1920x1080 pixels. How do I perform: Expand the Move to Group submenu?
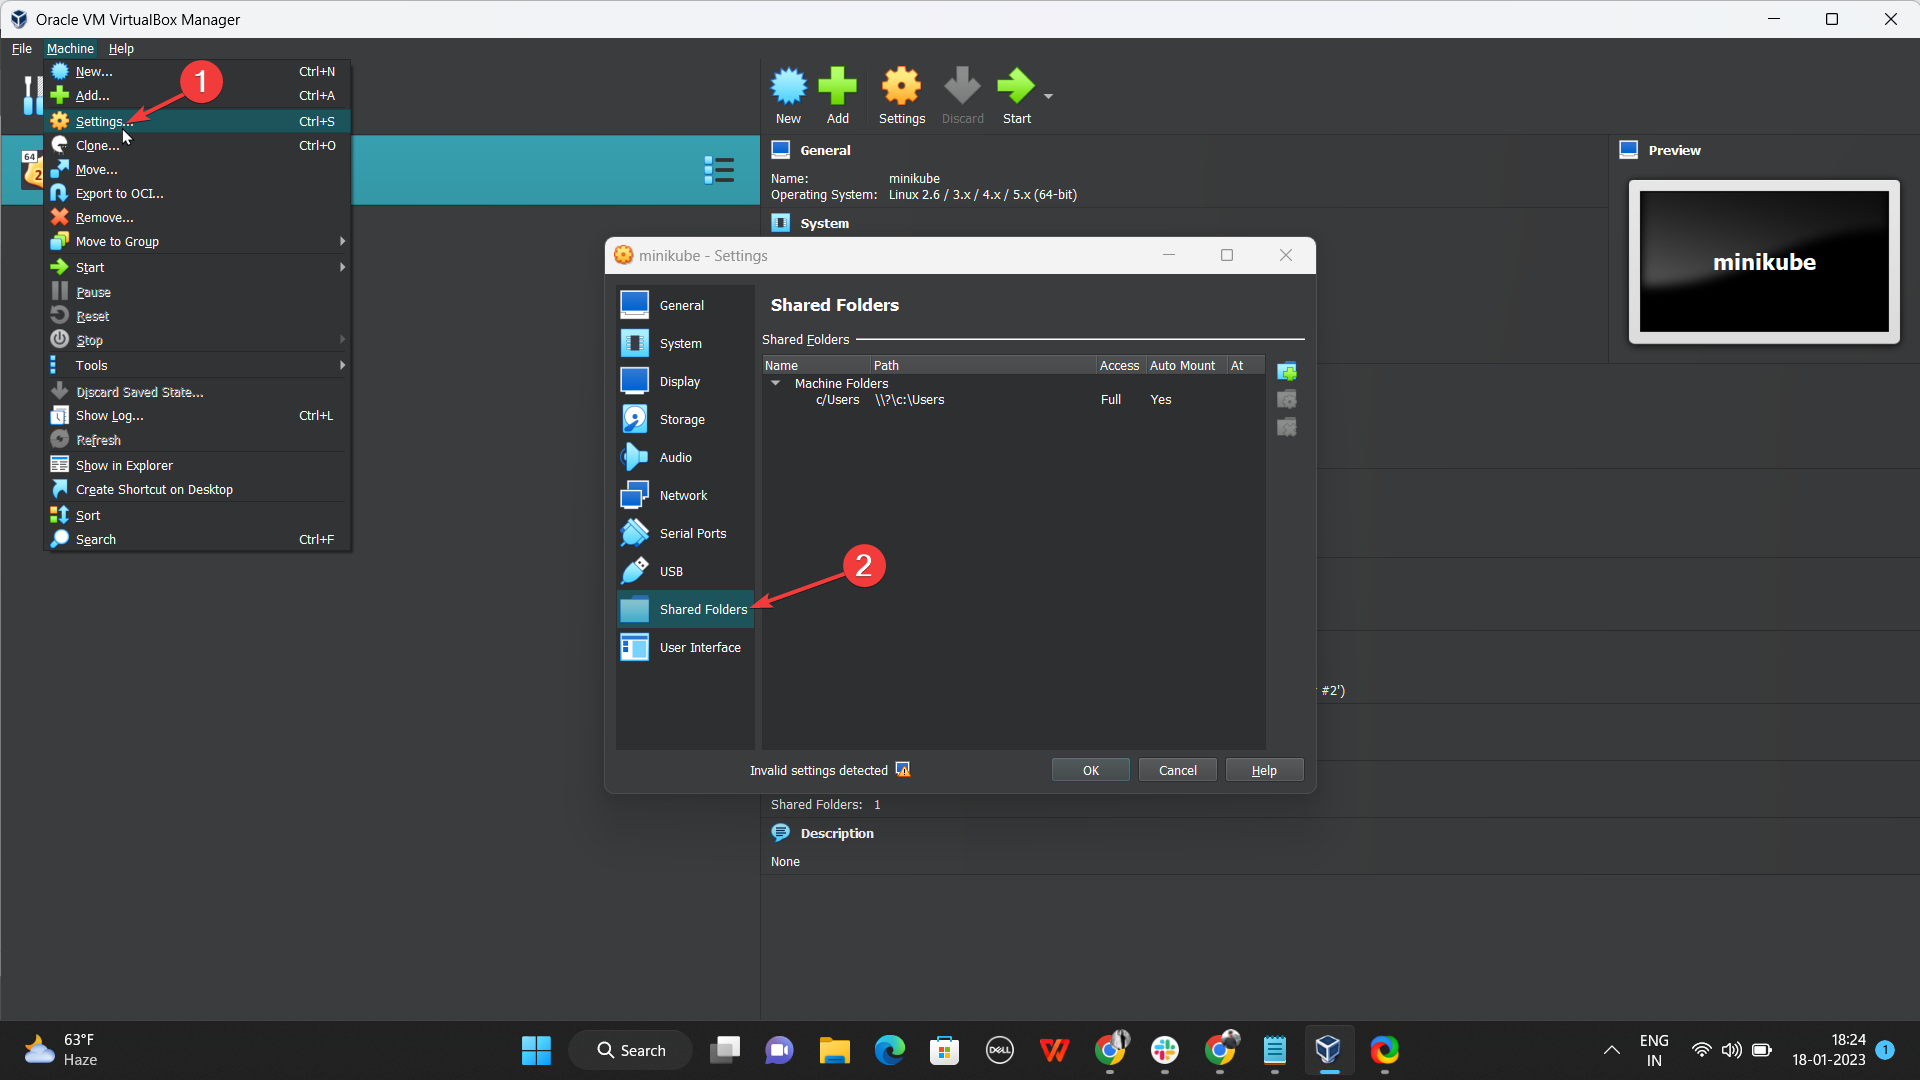pyautogui.click(x=197, y=241)
